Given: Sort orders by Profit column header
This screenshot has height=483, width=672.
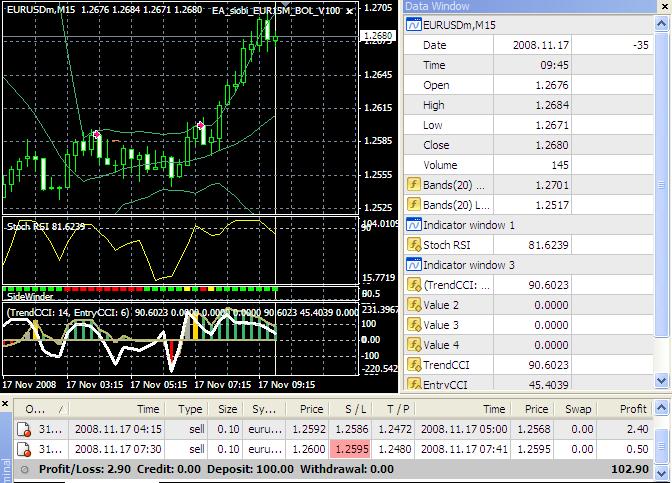Looking at the screenshot, I should [x=625, y=409].
